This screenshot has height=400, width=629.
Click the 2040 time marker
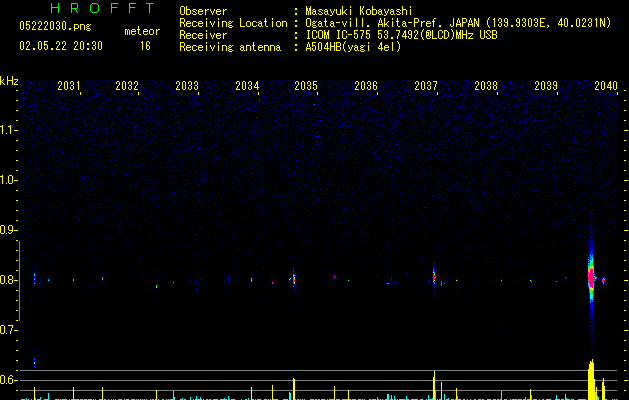[606, 86]
